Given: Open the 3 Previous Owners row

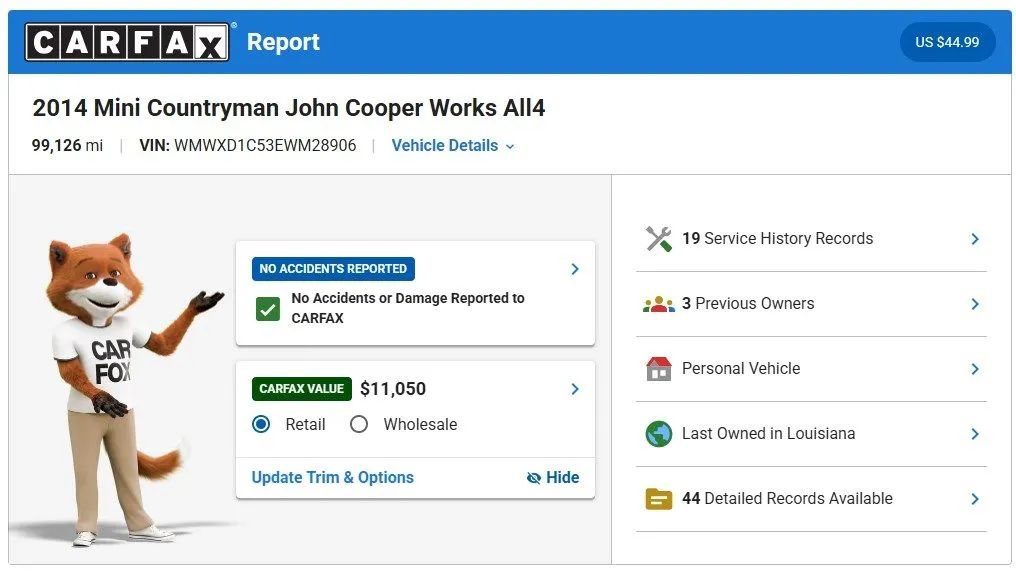Looking at the screenshot, I should (x=811, y=304).
